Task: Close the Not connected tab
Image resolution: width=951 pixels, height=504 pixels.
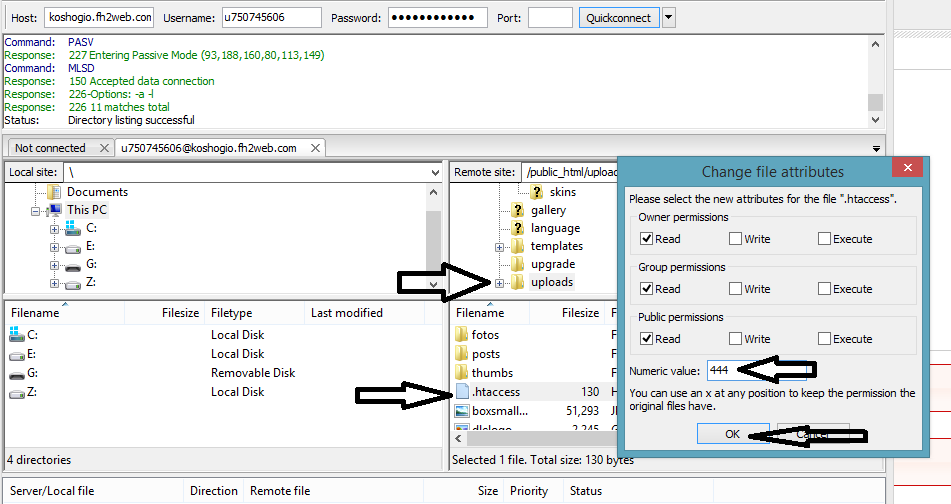Action: (x=104, y=148)
